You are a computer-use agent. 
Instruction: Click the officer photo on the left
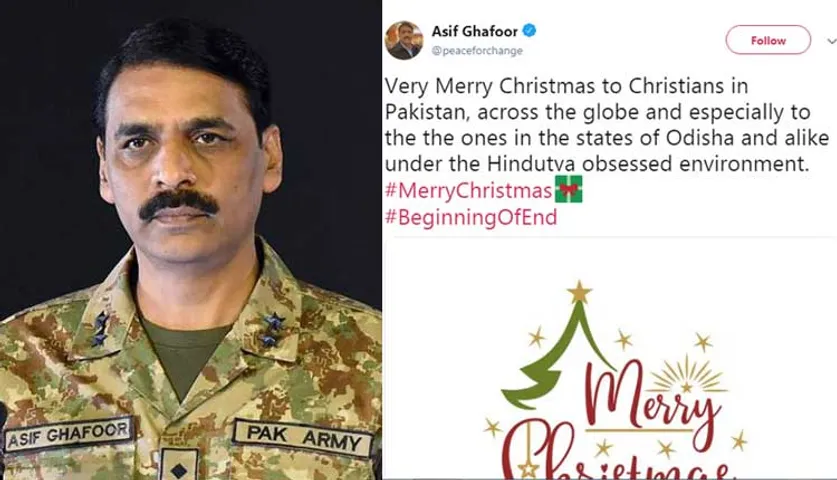[x=191, y=240]
